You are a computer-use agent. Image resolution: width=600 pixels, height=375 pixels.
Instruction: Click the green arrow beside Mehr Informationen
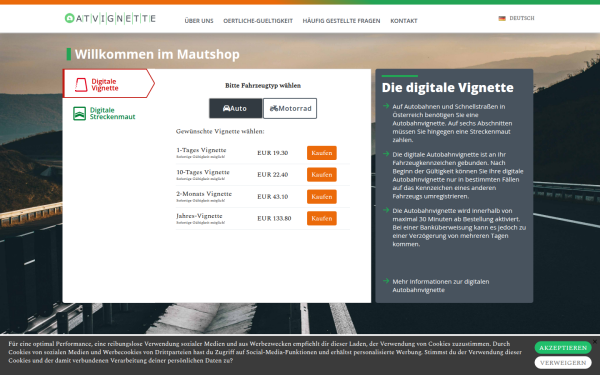[x=386, y=280]
